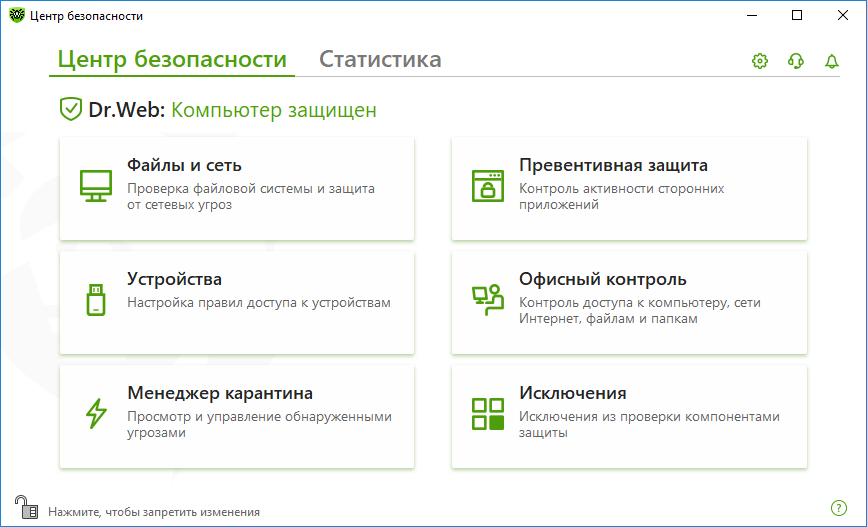Click the Dr.Web spider icon in title bar
867x527 pixels.
[x=17, y=15]
